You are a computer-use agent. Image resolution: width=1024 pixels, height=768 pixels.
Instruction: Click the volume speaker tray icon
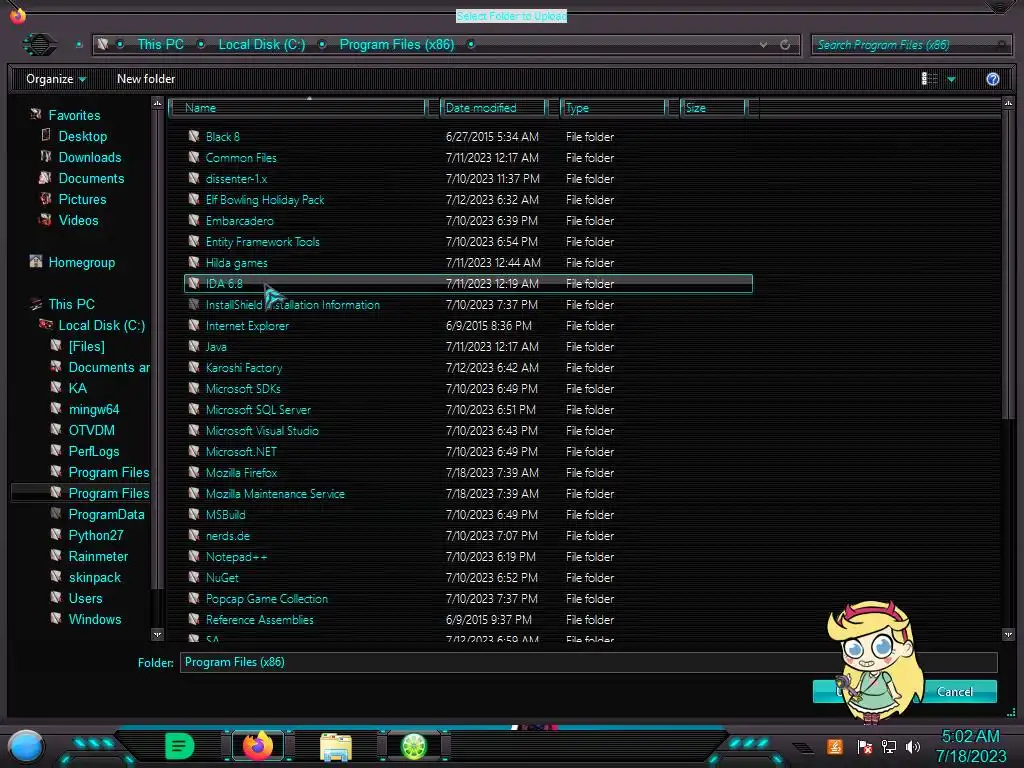point(913,746)
